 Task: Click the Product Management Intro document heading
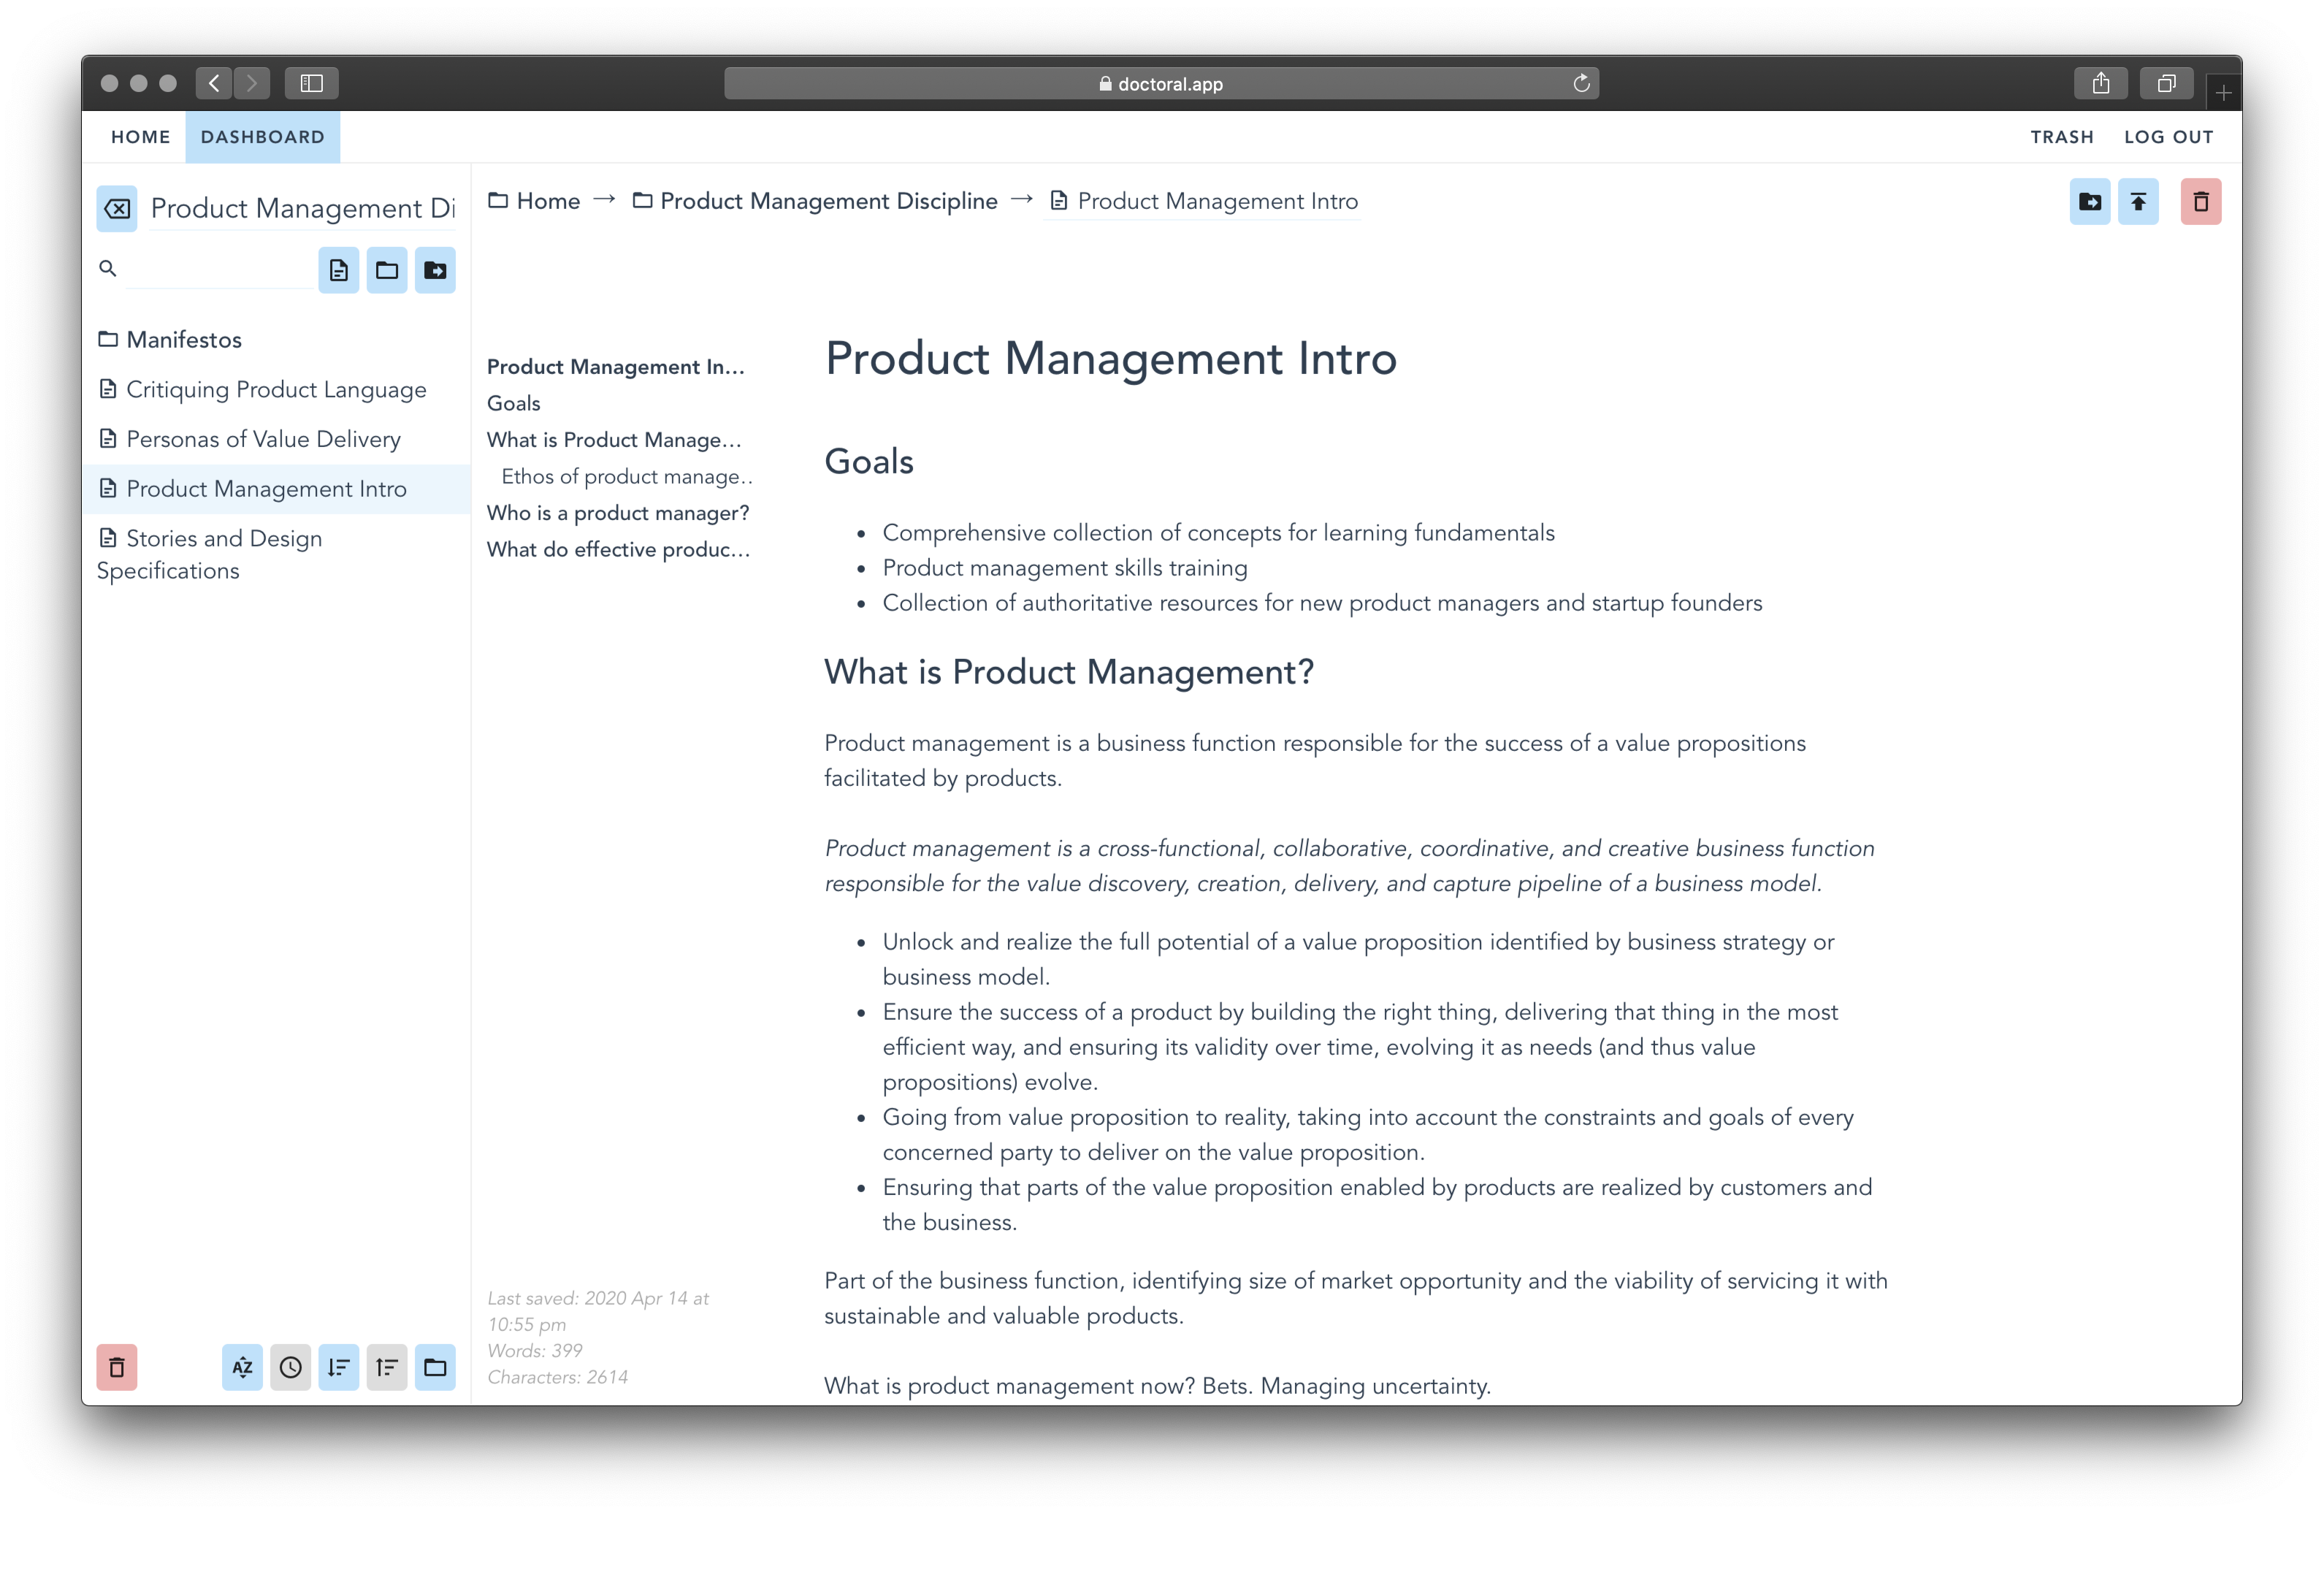point(1111,359)
